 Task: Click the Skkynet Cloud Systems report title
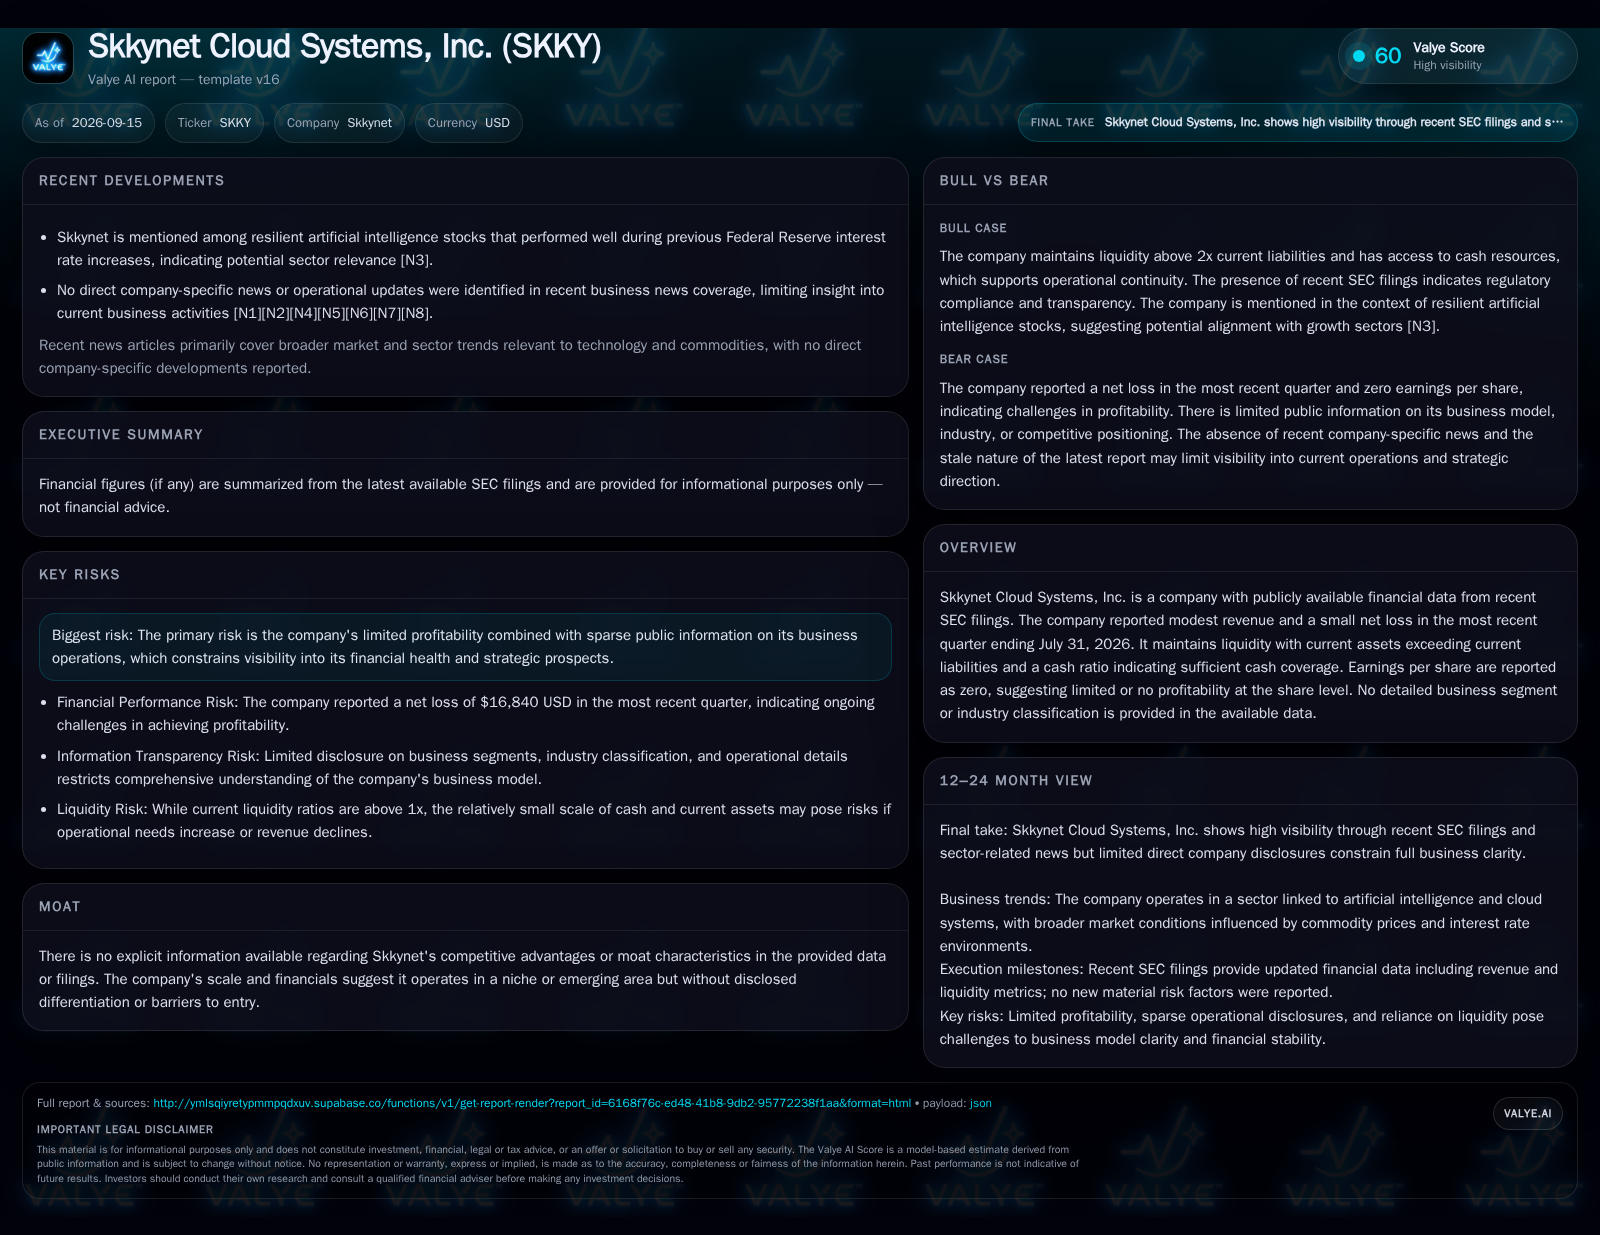(345, 47)
